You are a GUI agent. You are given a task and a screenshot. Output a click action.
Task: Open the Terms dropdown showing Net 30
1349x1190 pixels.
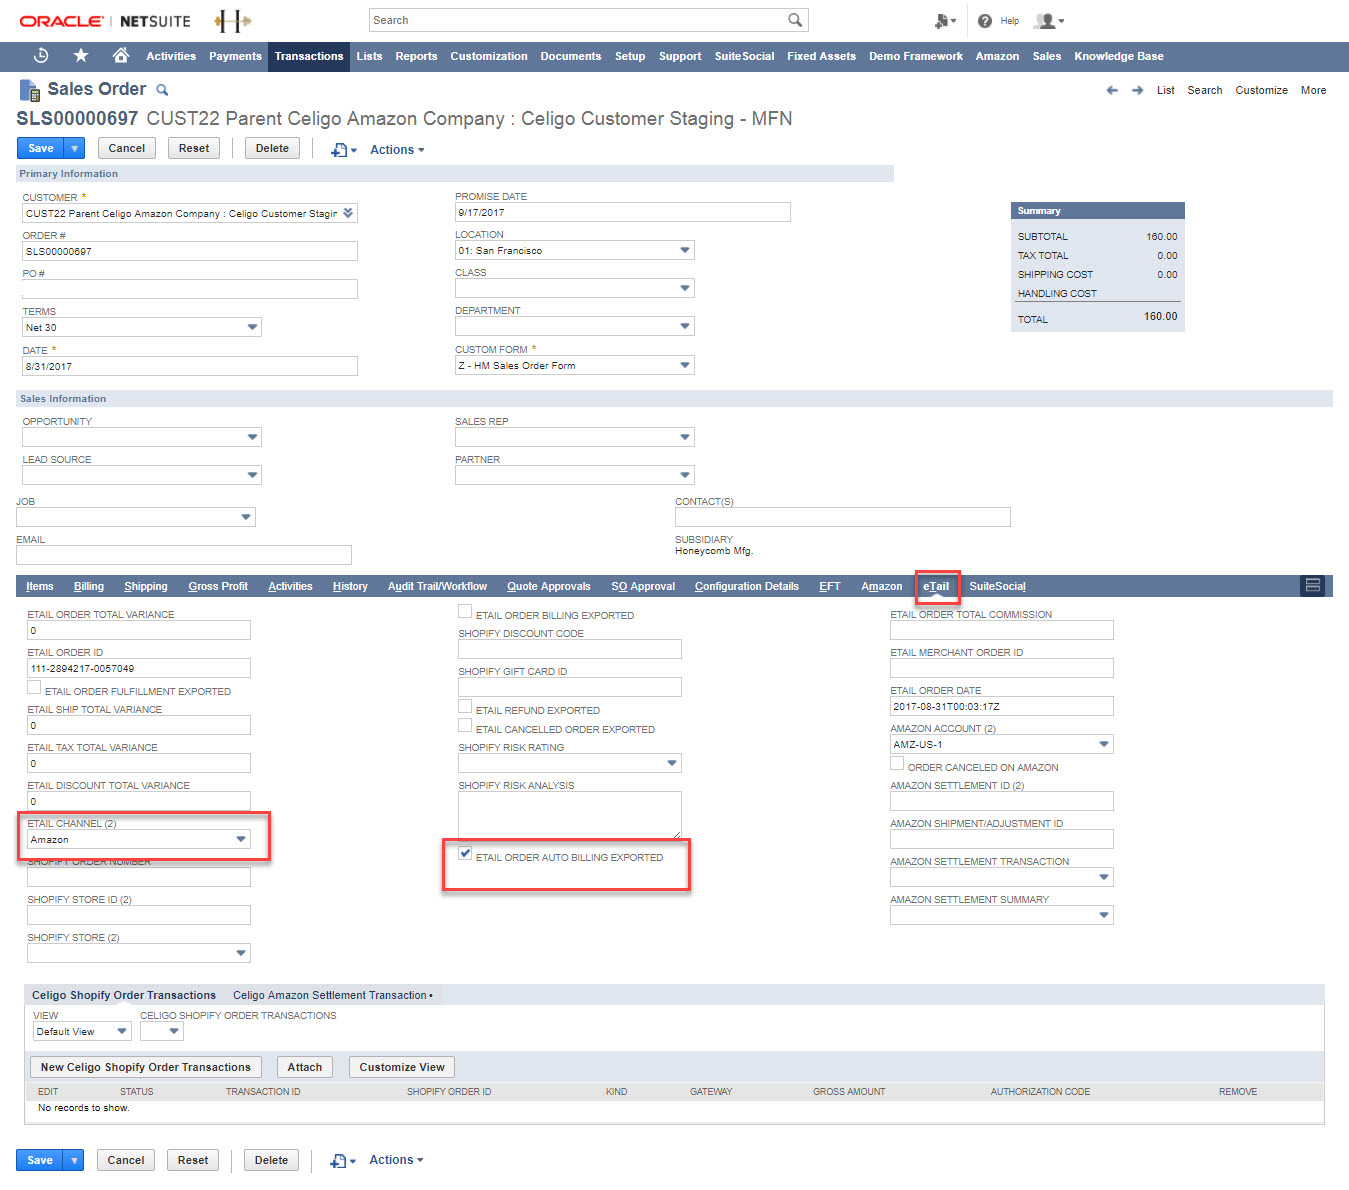pos(252,327)
